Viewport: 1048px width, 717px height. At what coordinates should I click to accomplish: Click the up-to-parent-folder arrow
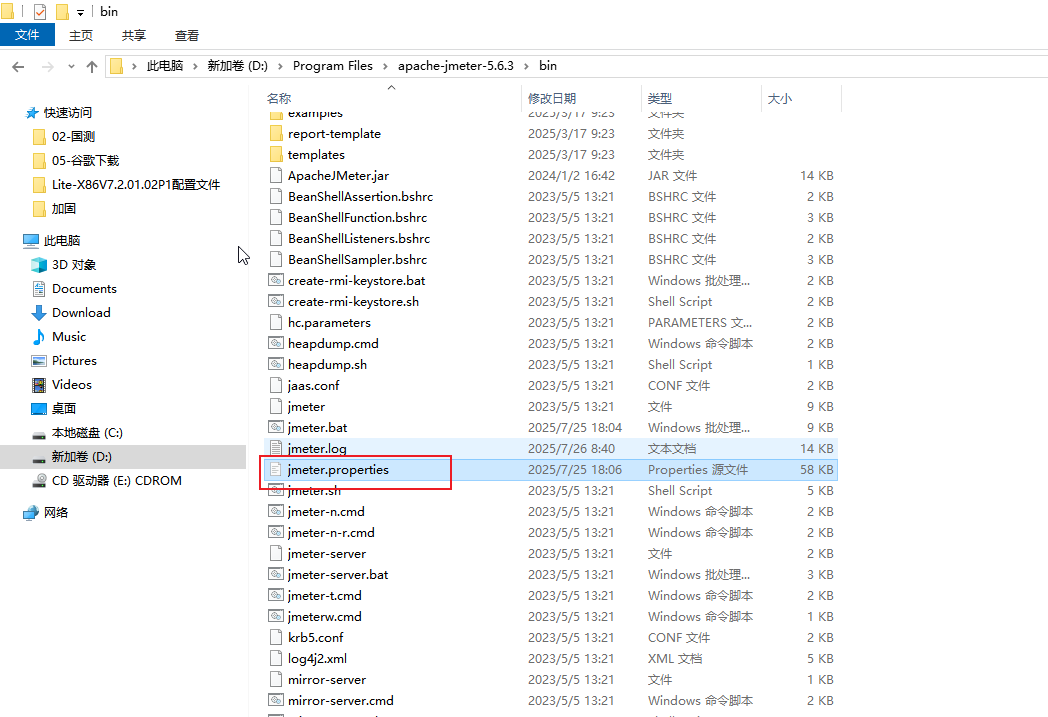(92, 65)
